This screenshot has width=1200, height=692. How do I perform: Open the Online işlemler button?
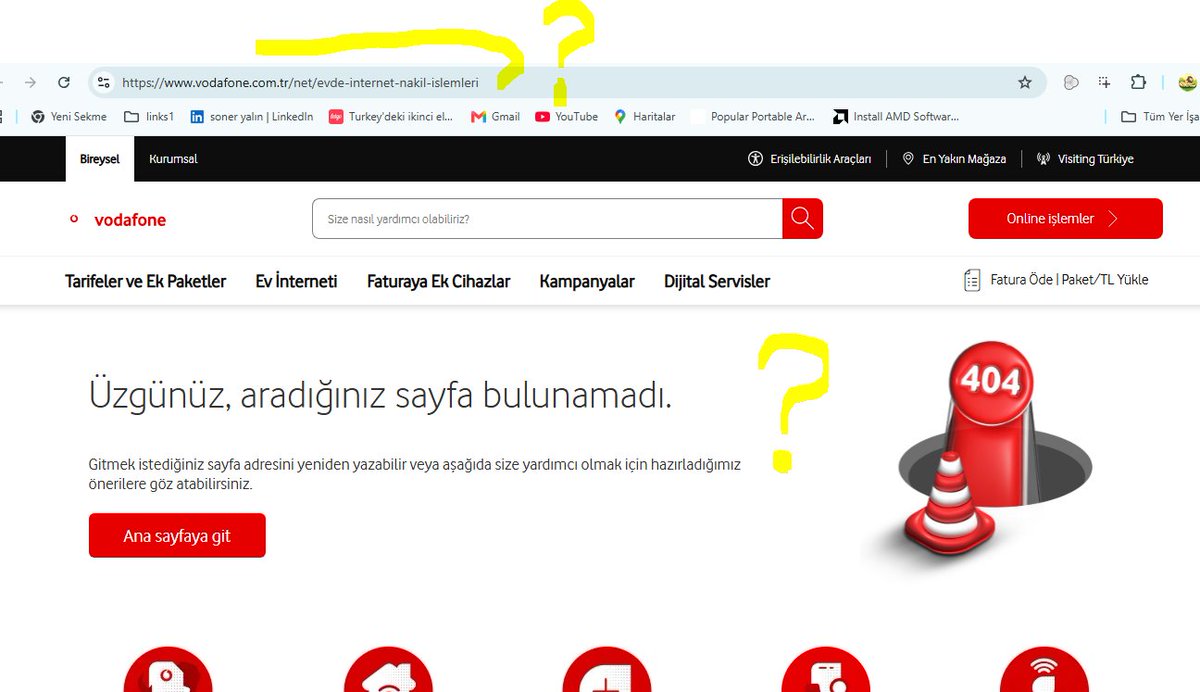[1065, 219]
